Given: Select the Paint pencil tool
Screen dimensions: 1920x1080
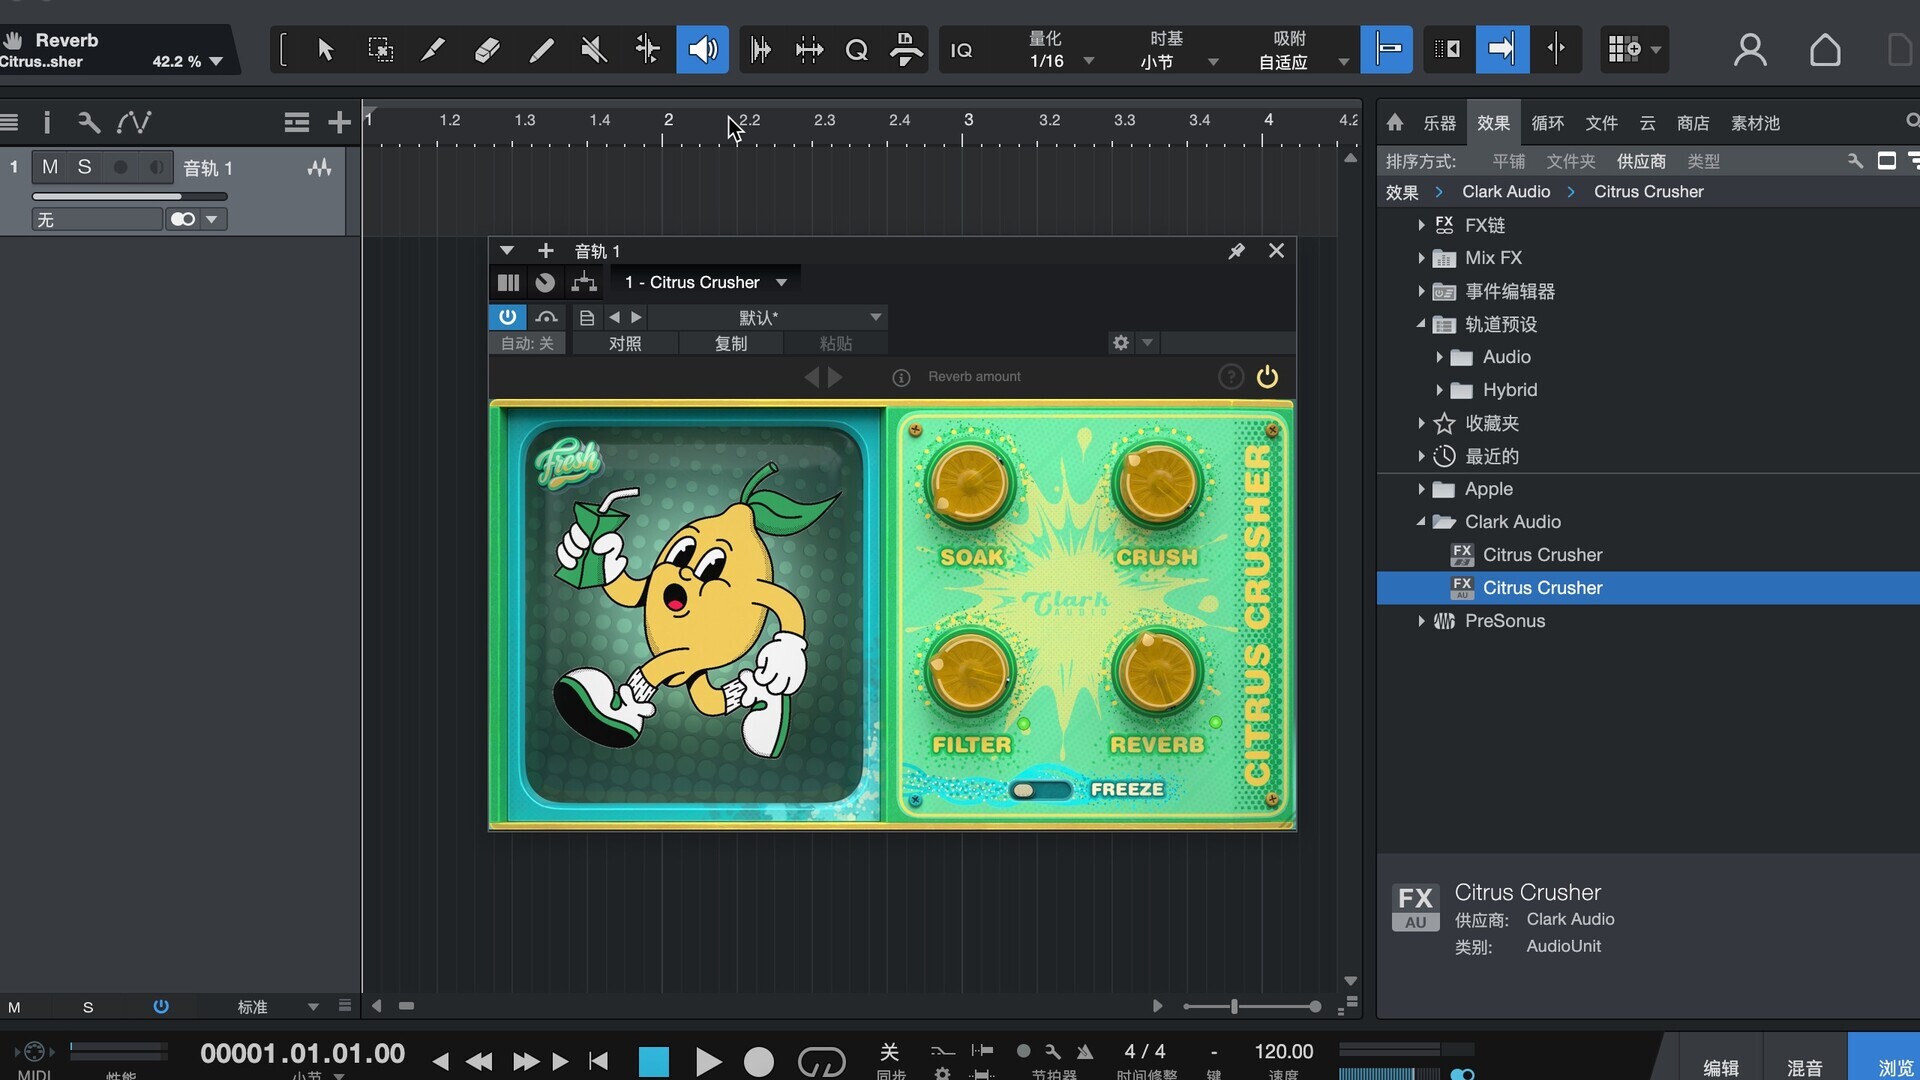Looking at the screenshot, I should pyautogui.click(x=541, y=49).
